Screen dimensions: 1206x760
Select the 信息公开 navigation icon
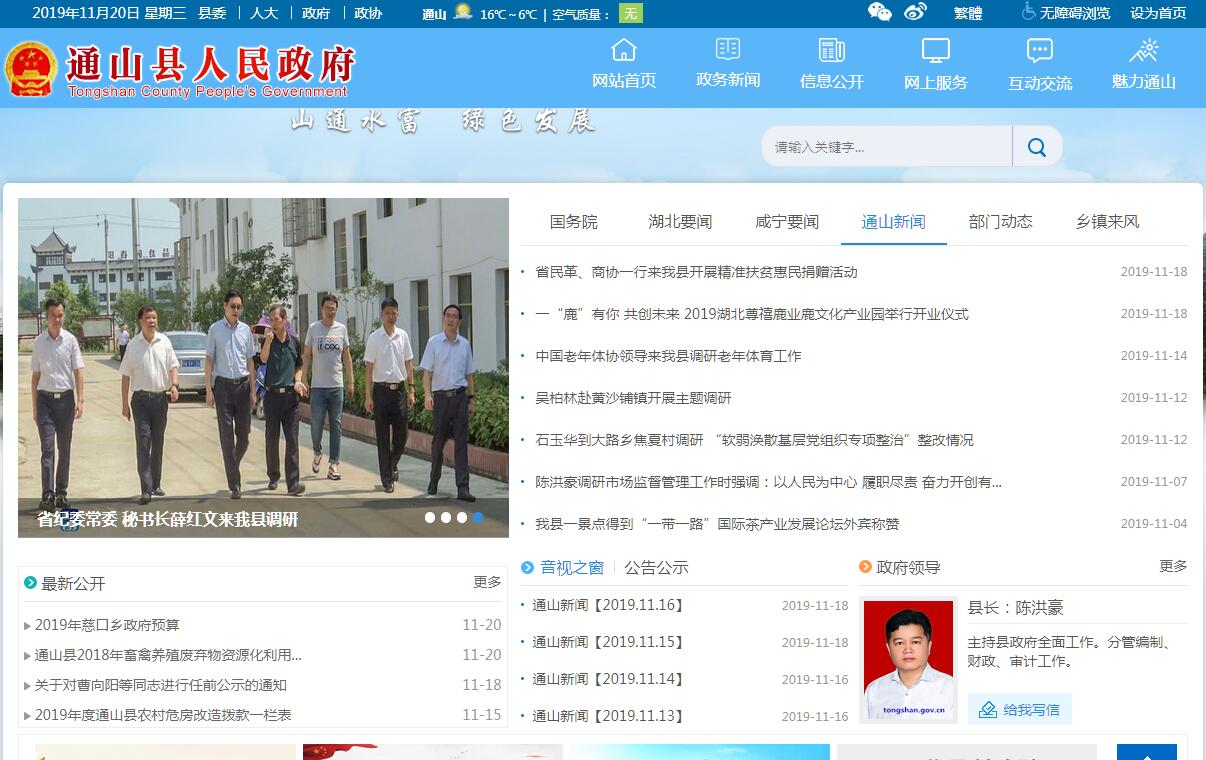(831, 50)
